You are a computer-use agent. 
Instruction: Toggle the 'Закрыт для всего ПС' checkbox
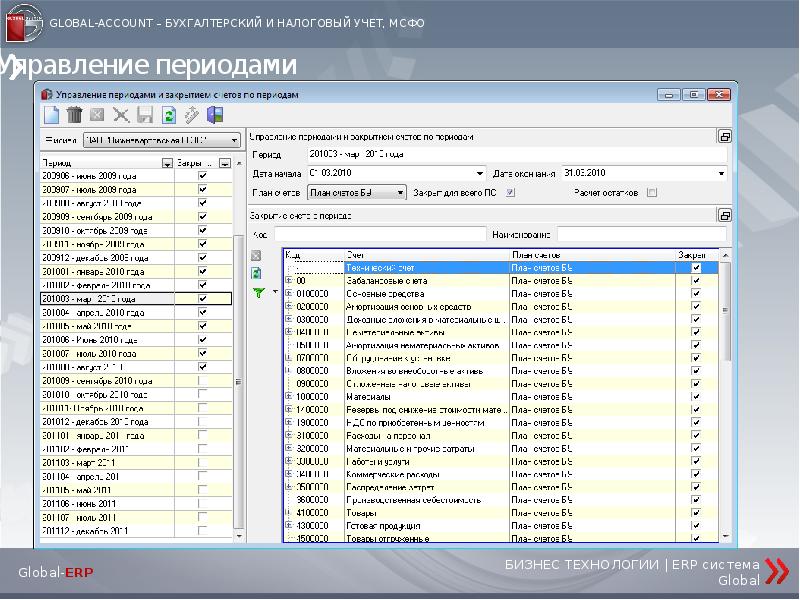point(511,192)
